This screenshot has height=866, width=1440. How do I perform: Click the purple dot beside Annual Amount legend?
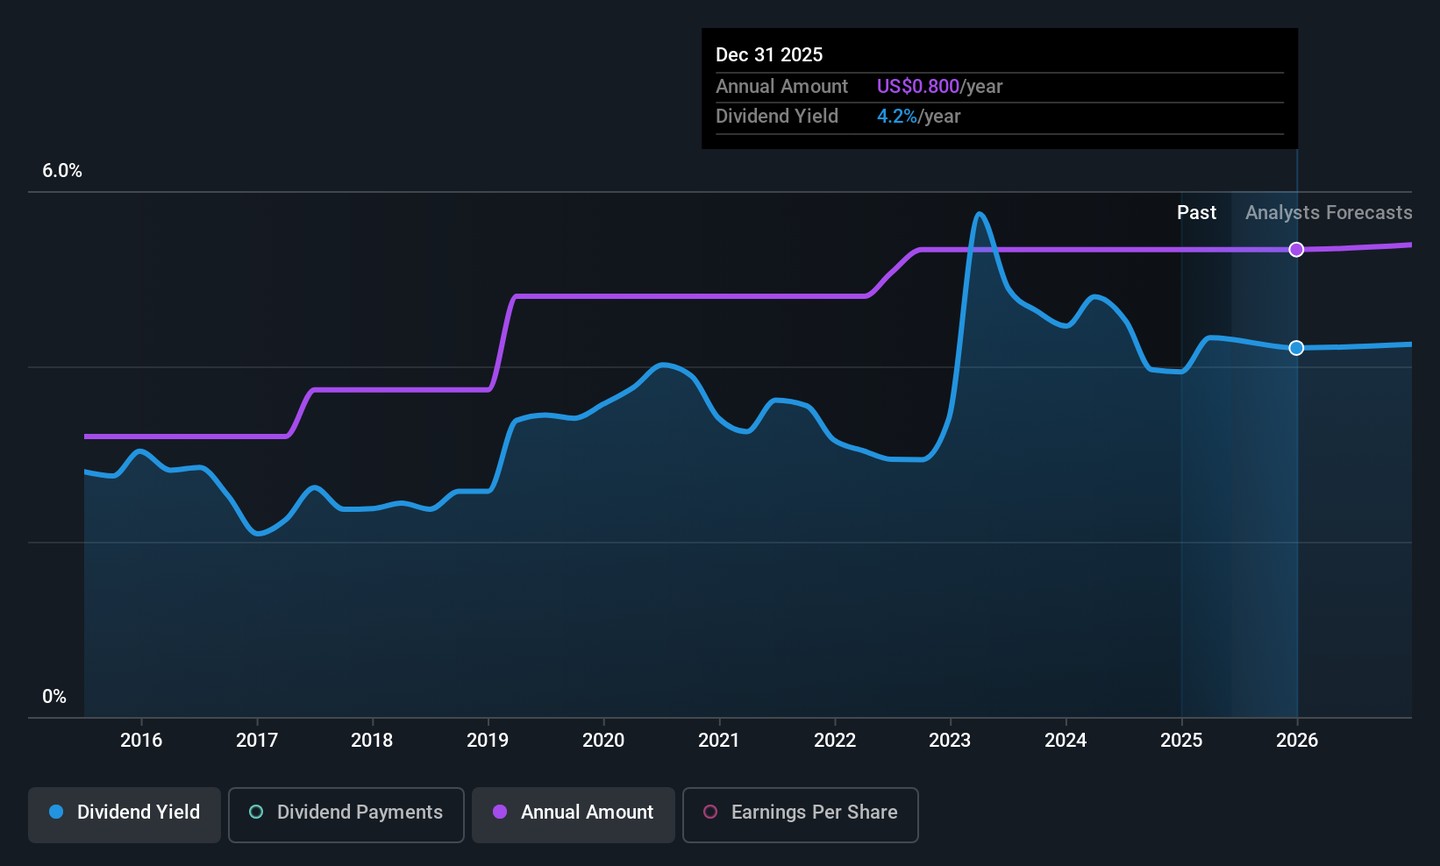point(500,812)
